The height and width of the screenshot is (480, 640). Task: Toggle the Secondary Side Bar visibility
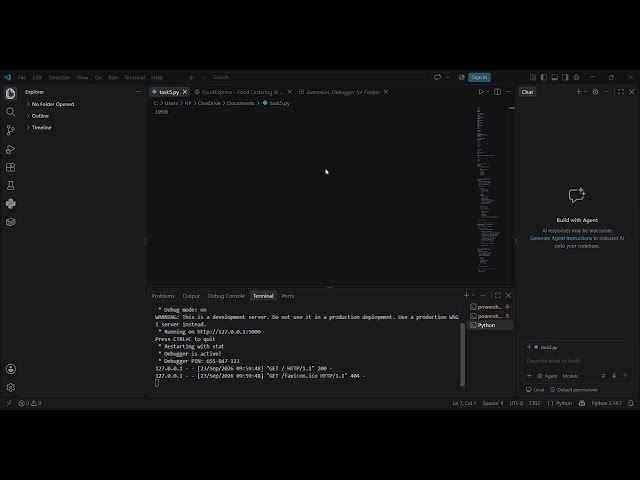tap(565, 77)
